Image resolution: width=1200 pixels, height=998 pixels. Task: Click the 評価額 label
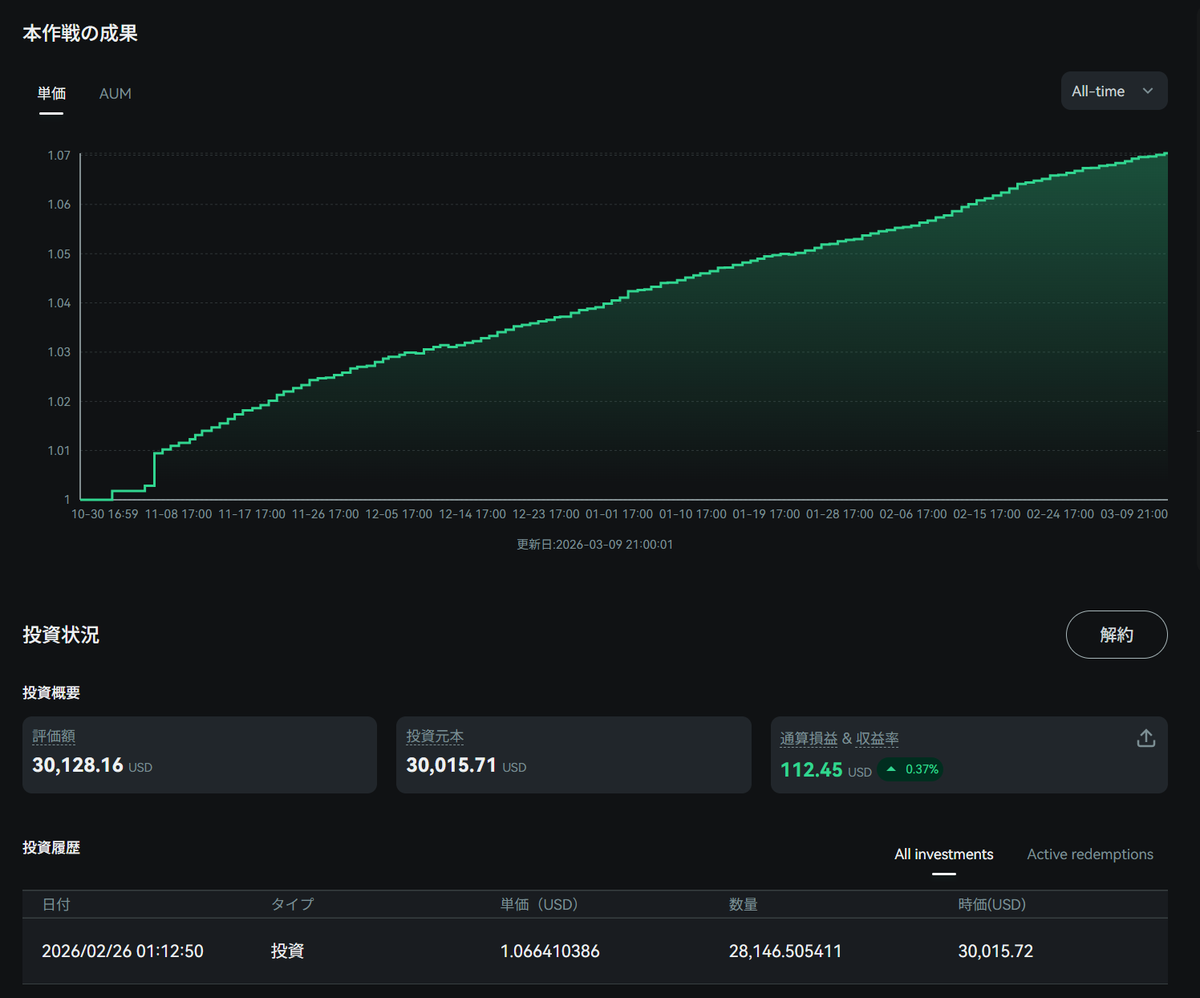54,736
